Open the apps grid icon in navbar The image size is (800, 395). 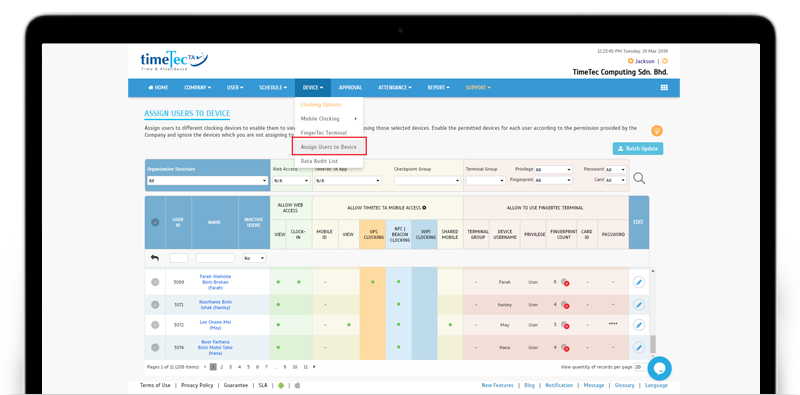tap(664, 88)
